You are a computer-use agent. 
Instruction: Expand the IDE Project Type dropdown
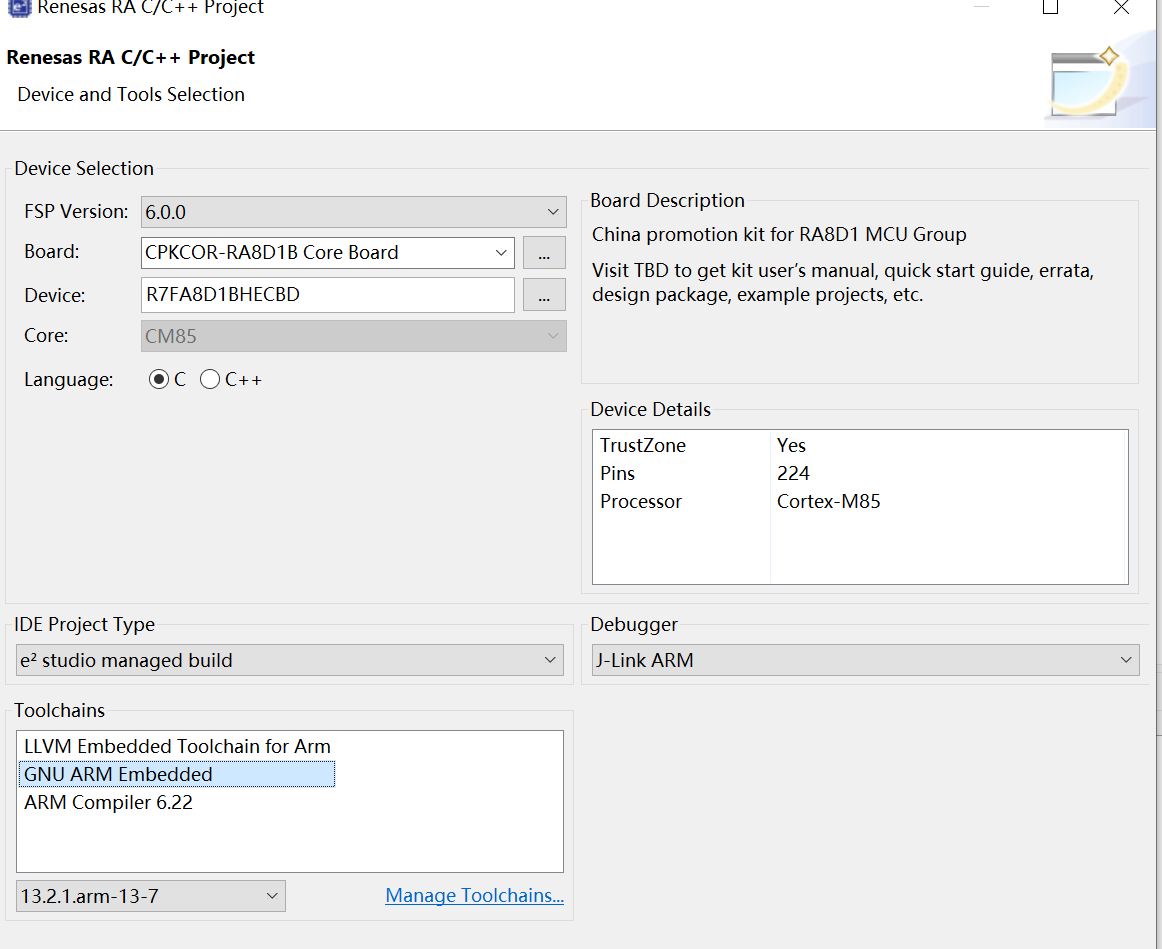click(290, 660)
